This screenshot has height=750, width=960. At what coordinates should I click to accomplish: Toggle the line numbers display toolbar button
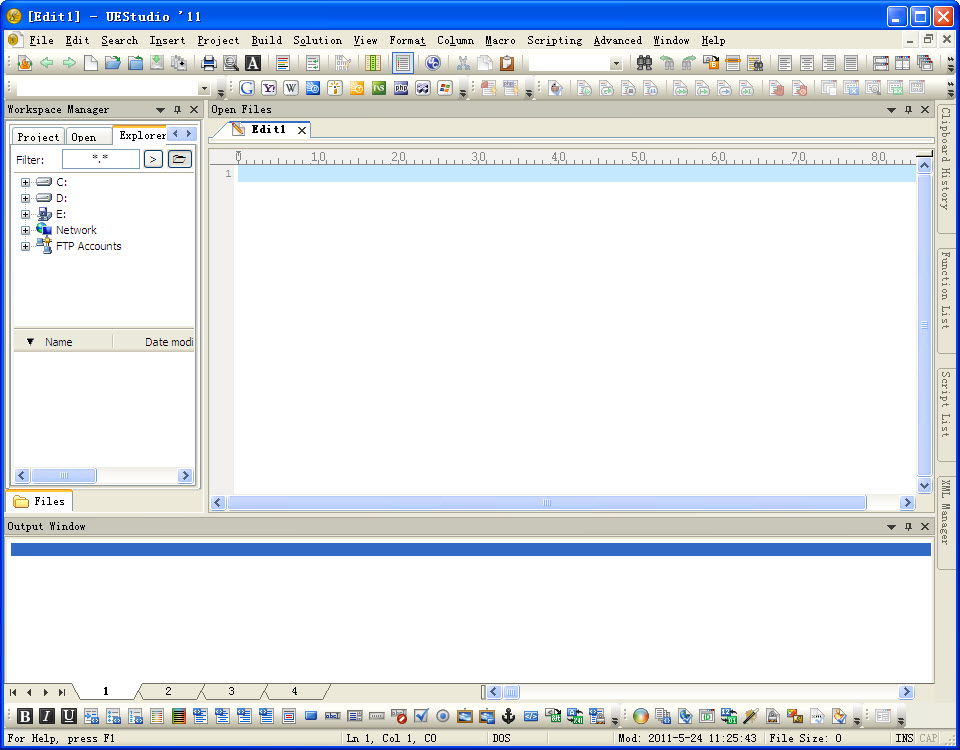402,63
